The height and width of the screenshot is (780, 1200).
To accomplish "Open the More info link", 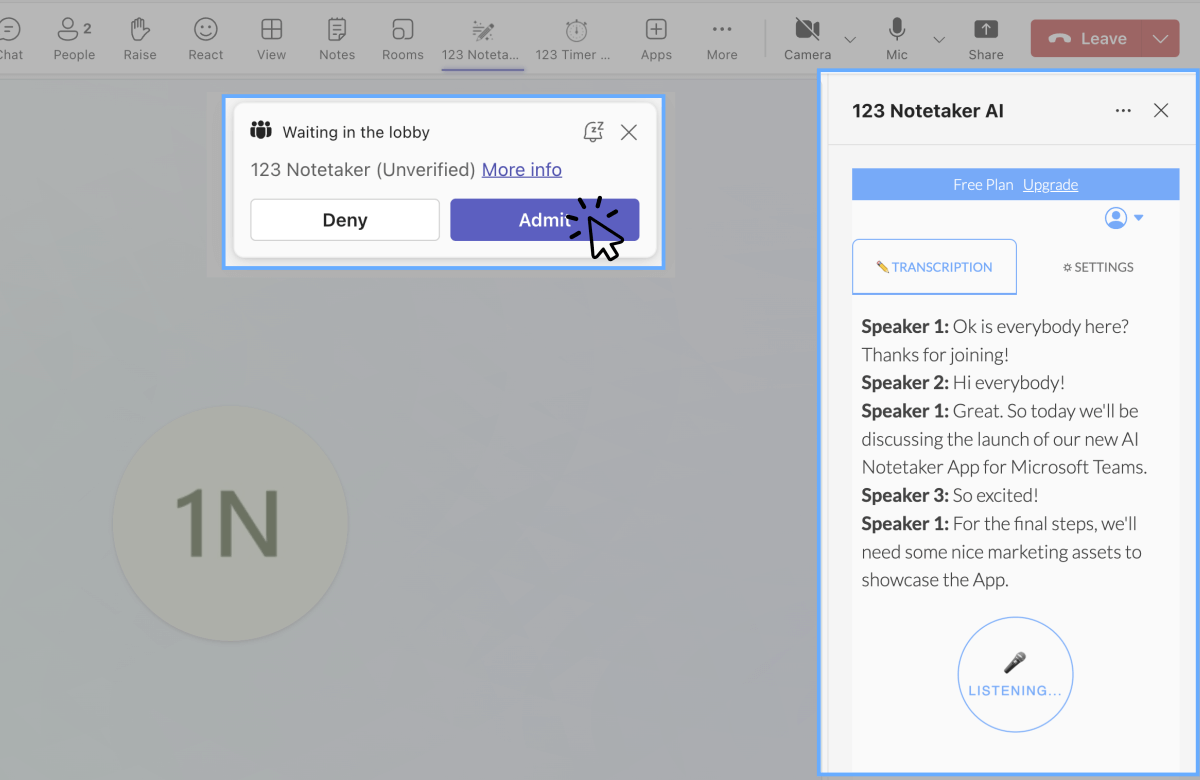I will [x=522, y=170].
